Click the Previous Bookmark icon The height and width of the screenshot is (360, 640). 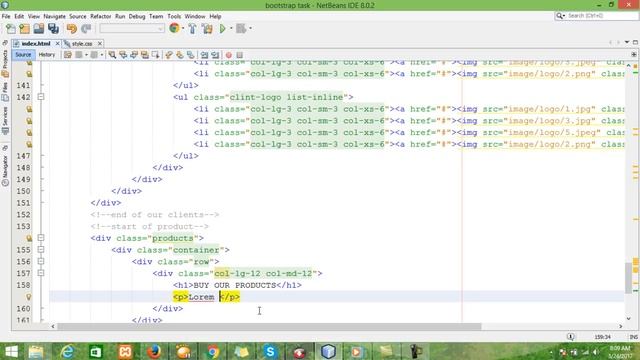(169, 55)
